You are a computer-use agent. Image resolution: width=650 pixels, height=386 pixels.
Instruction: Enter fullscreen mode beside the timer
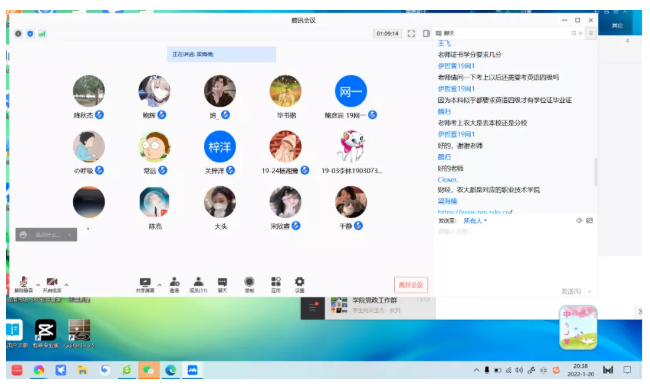[411, 34]
